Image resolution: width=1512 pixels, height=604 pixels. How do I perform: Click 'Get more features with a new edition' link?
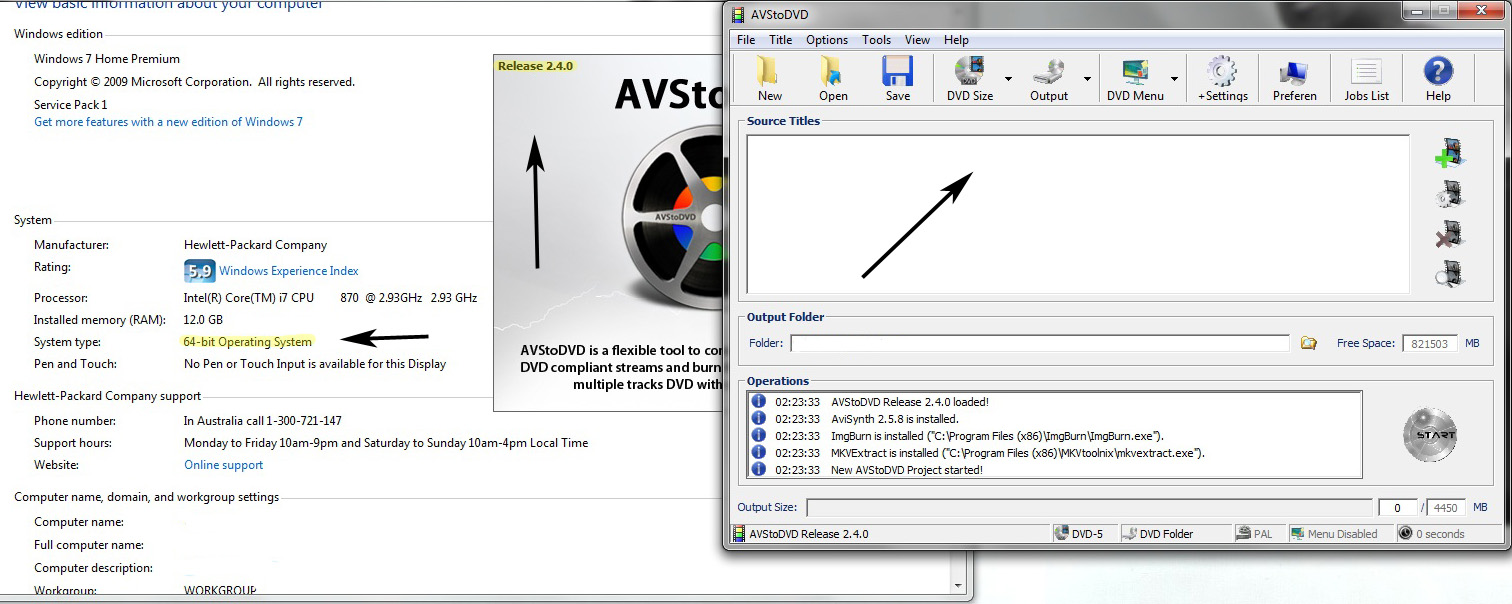click(x=168, y=122)
